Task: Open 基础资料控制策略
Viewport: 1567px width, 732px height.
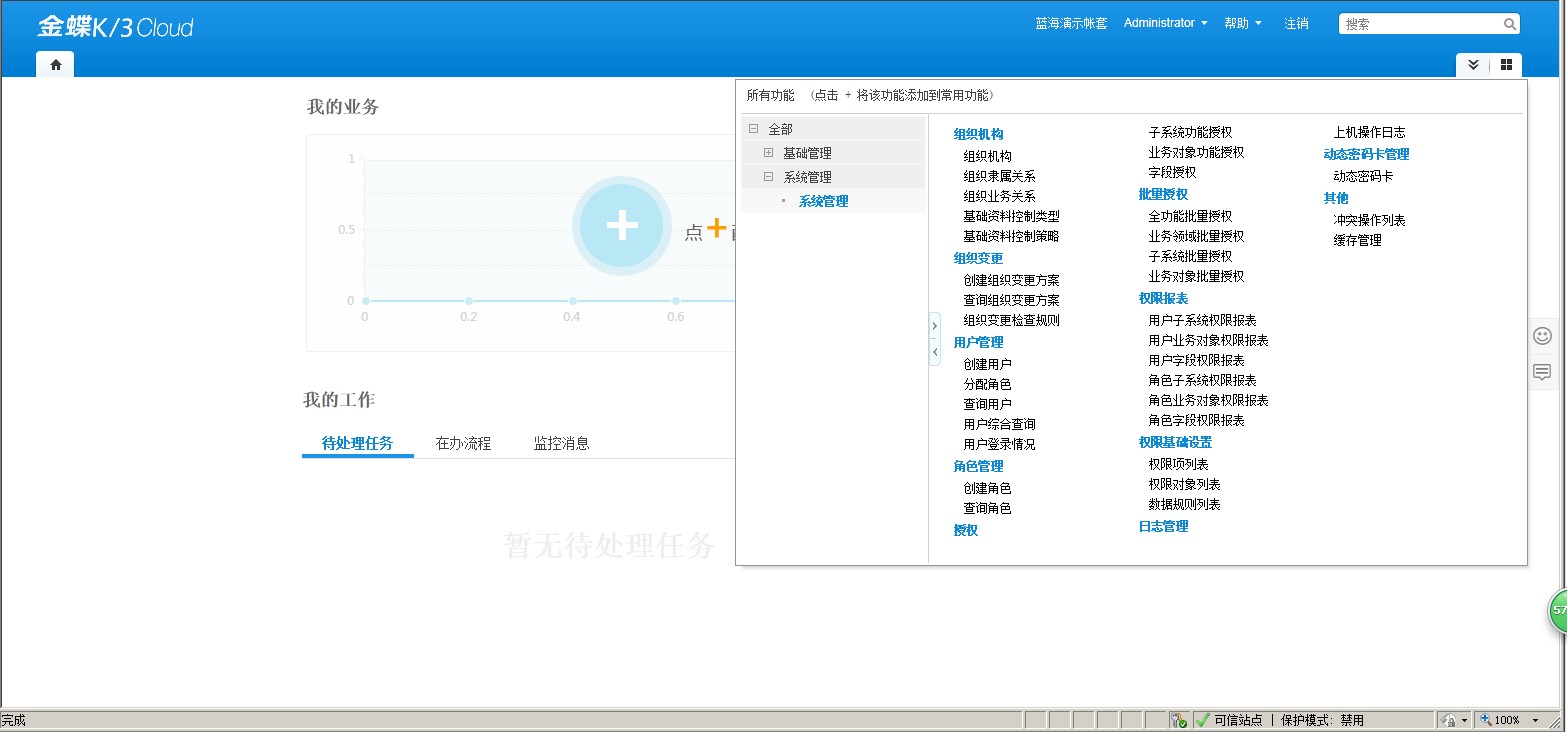Action: click(x=1011, y=236)
